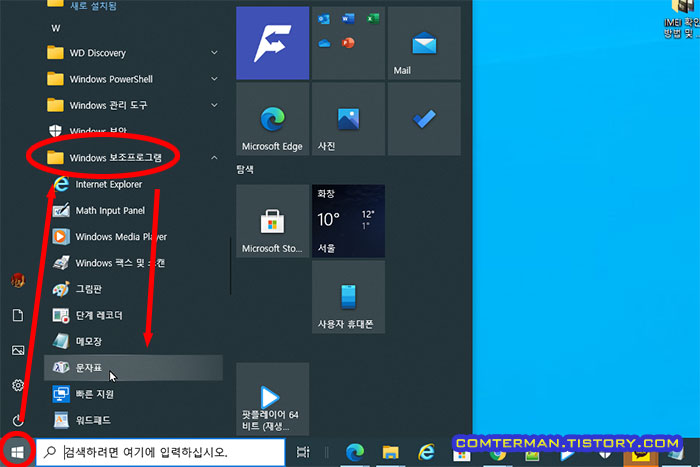Open Windows 팩스 및 스캔

tap(133, 263)
